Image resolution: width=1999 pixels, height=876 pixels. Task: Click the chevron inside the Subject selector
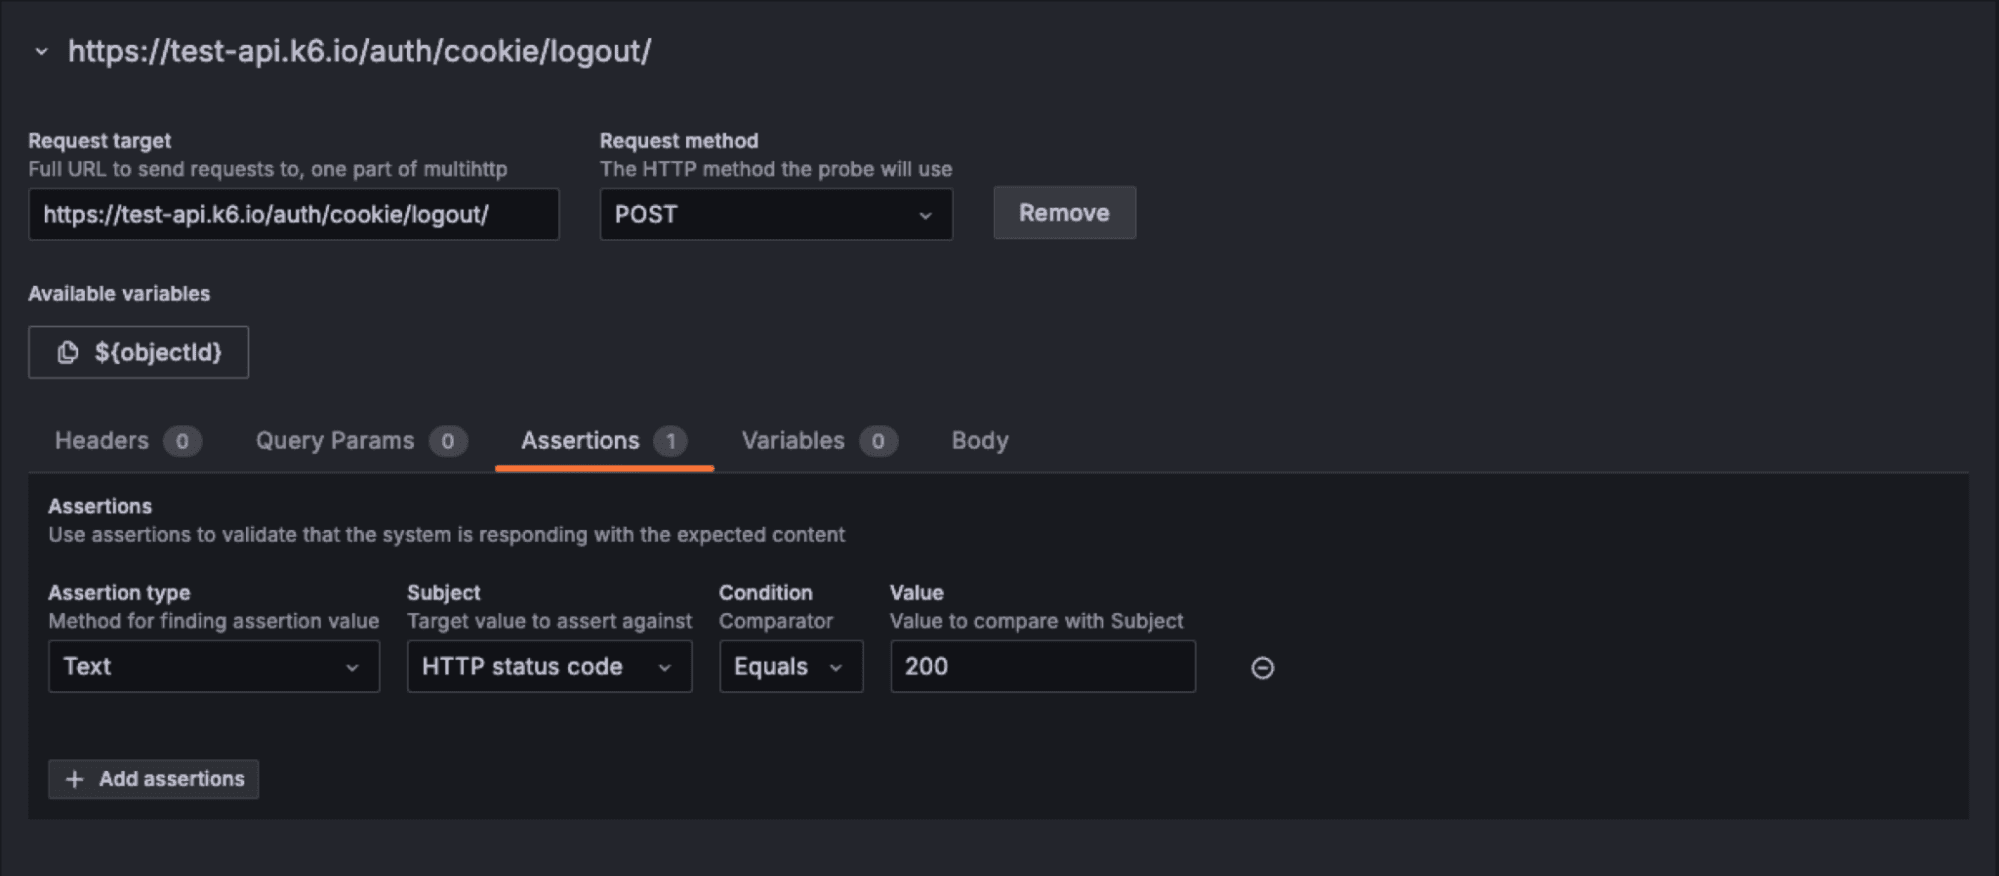click(x=665, y=666)
